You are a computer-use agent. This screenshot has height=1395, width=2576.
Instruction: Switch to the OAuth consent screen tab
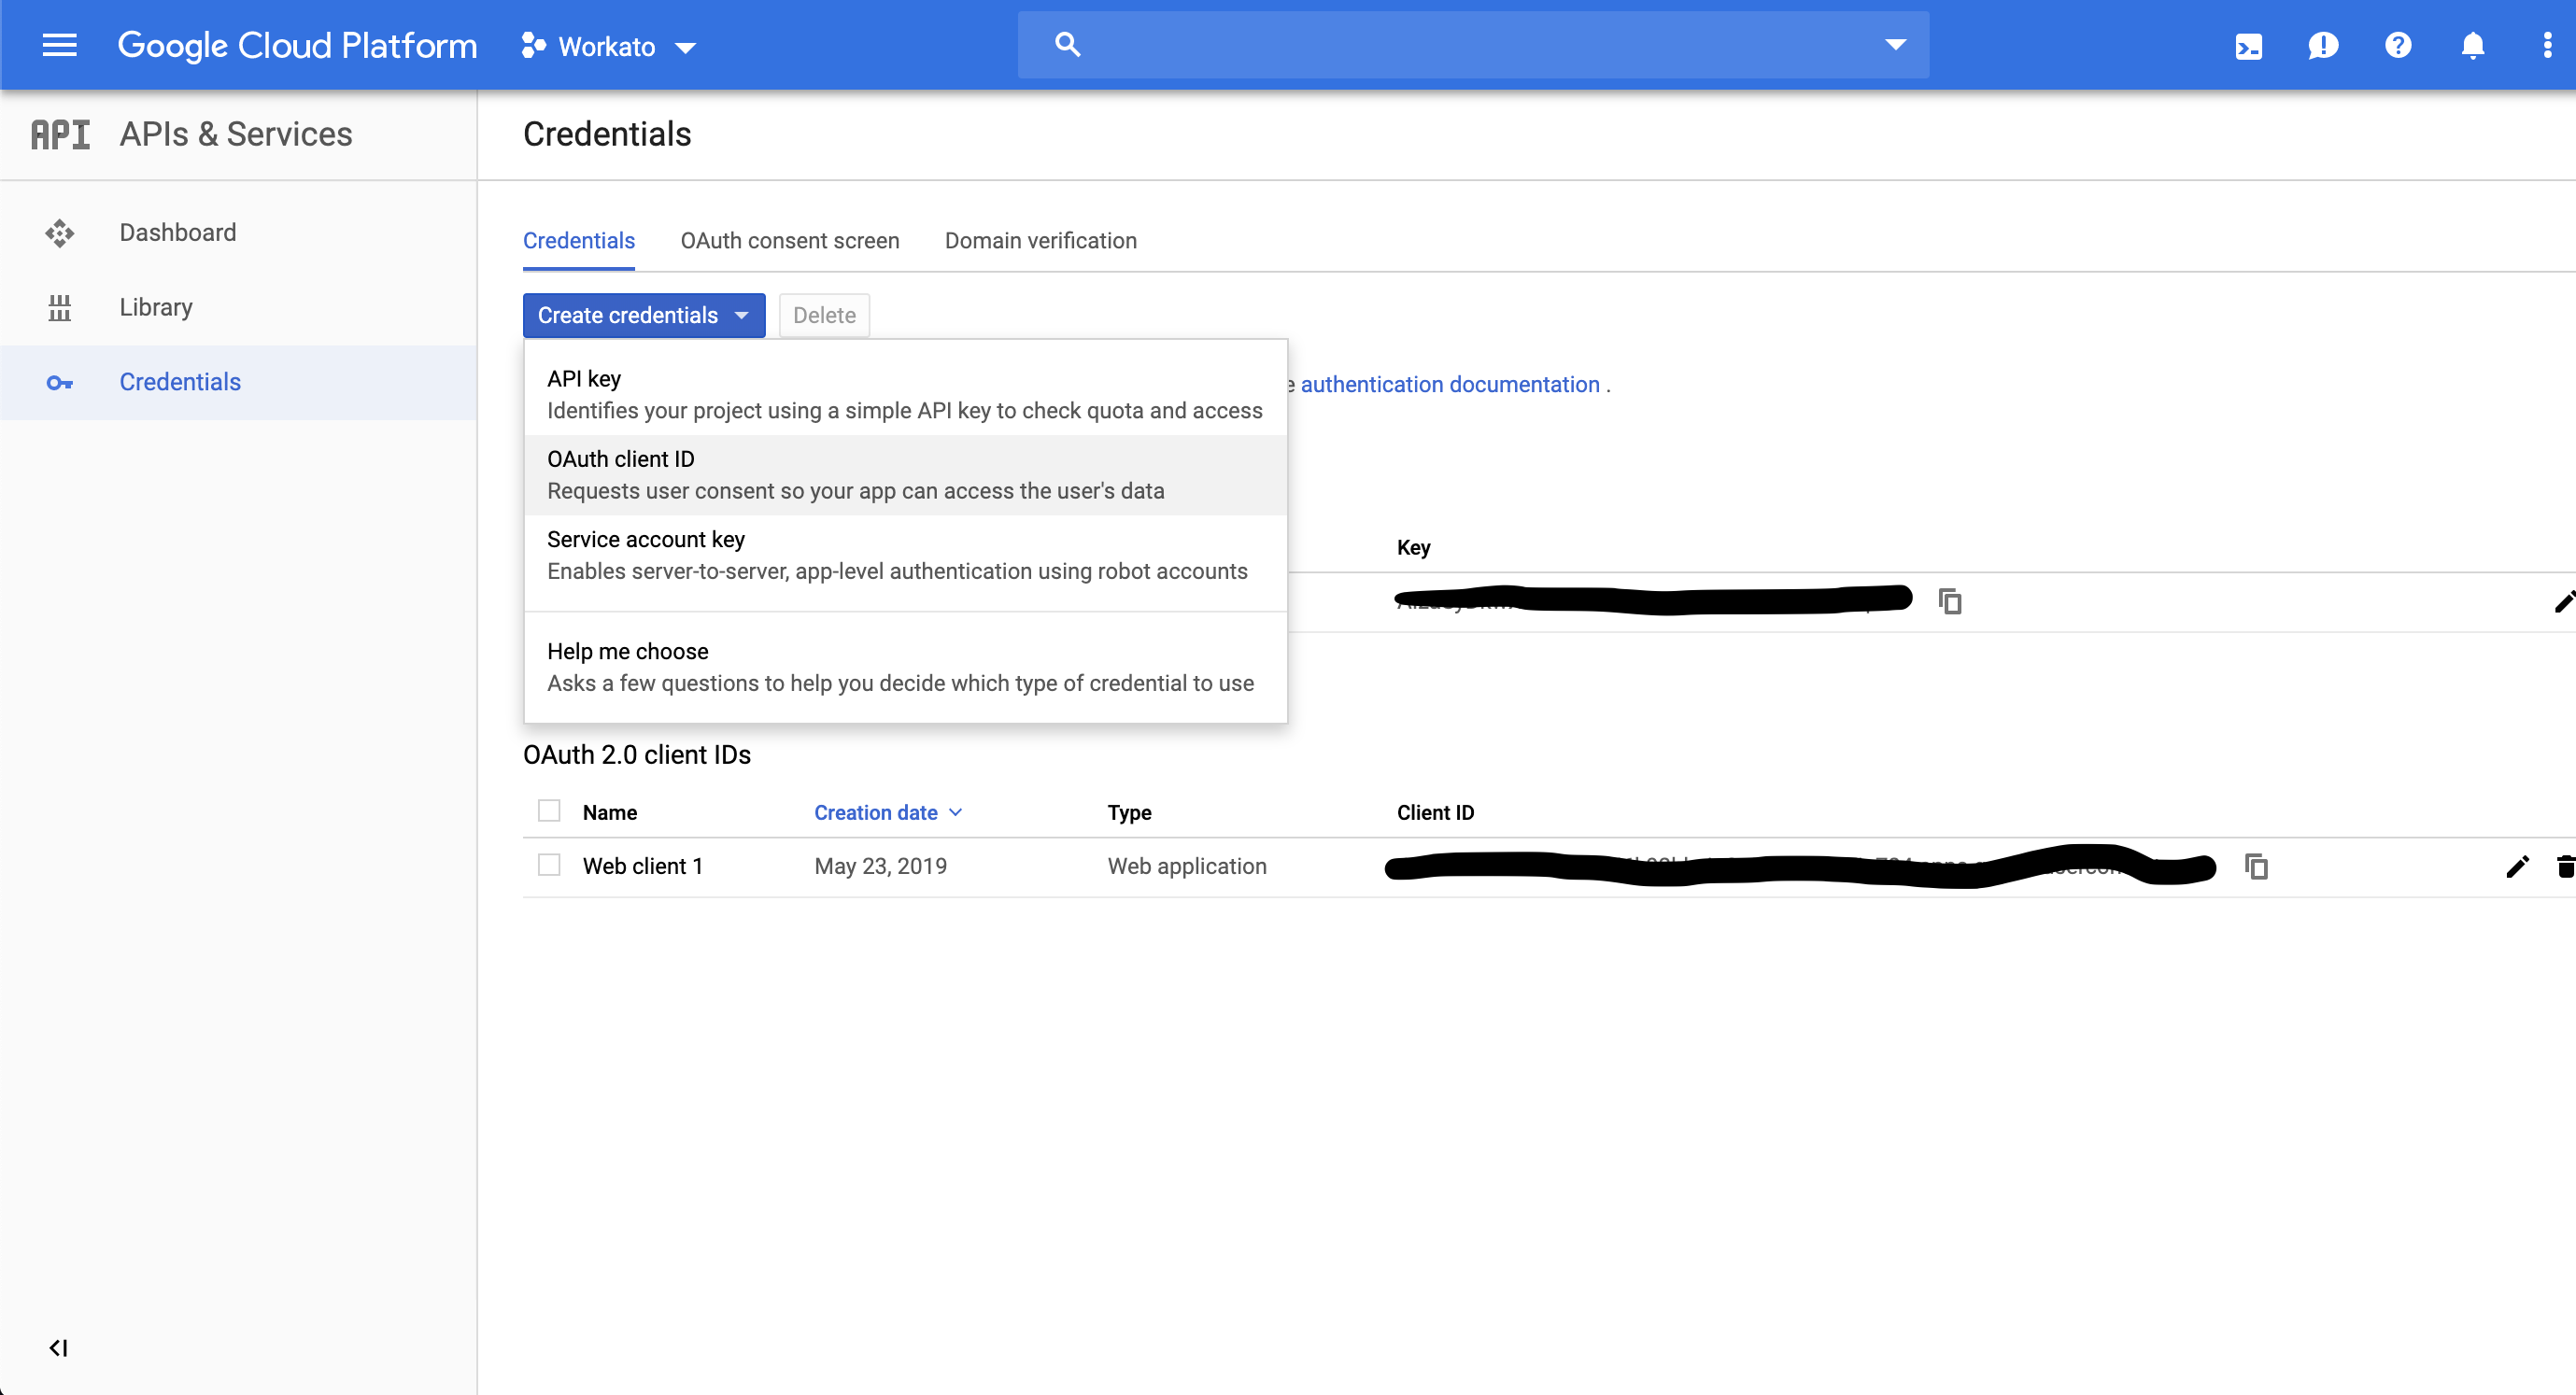(789, 240)
